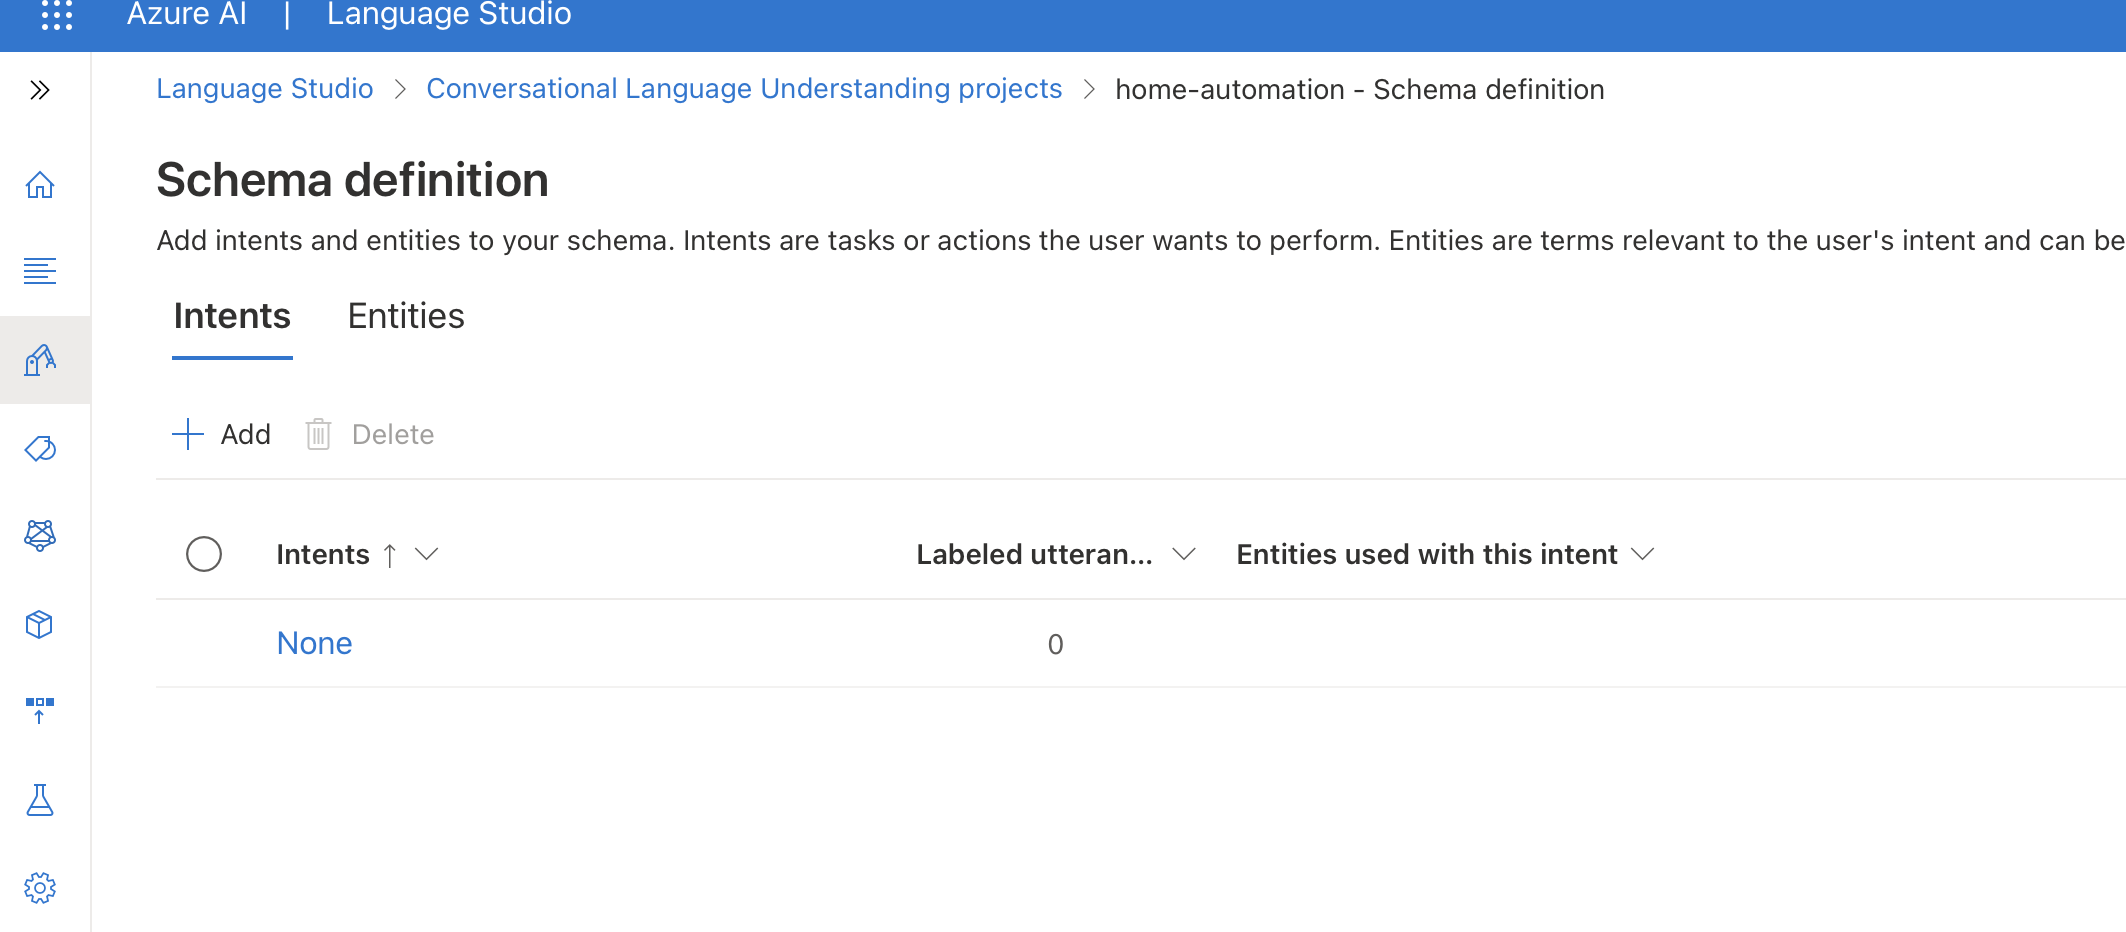Viewport: 2126px width, 932px height.
Task: Open the Project settings gear icon in sidebar
Action: pyautogui.click(x=40, y=888)
